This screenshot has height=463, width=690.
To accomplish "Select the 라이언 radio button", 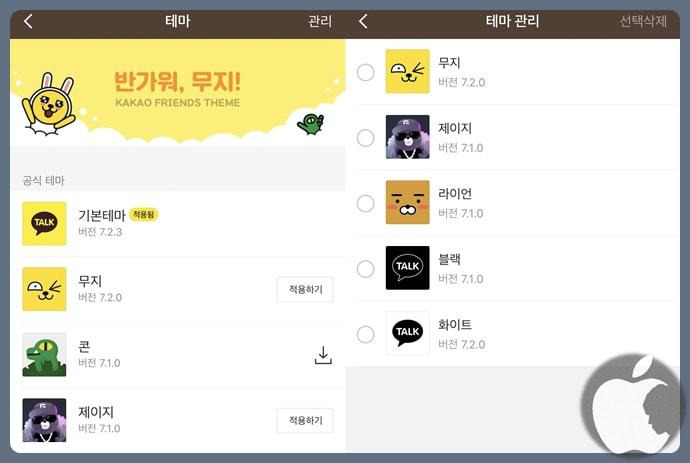I will (366, 203).
